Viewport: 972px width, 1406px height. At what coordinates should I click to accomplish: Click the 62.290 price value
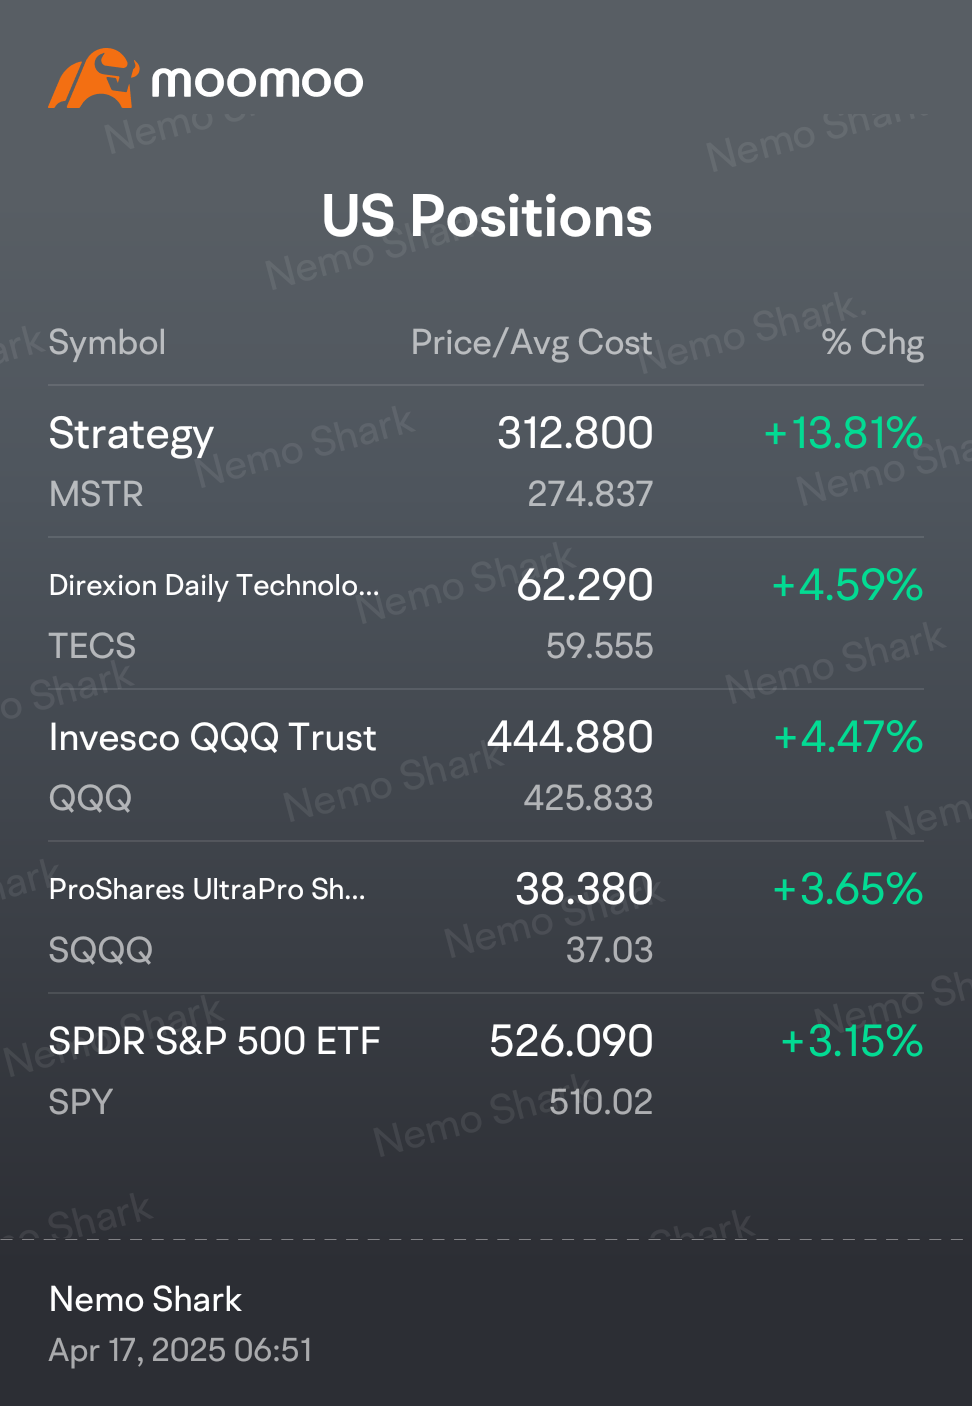584,586
